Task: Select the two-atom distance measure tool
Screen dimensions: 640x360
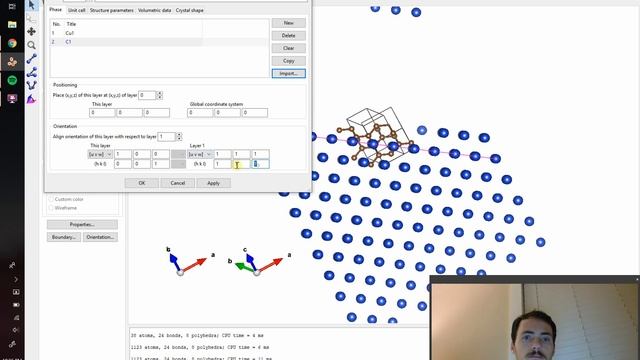Action: click(31, 59)
